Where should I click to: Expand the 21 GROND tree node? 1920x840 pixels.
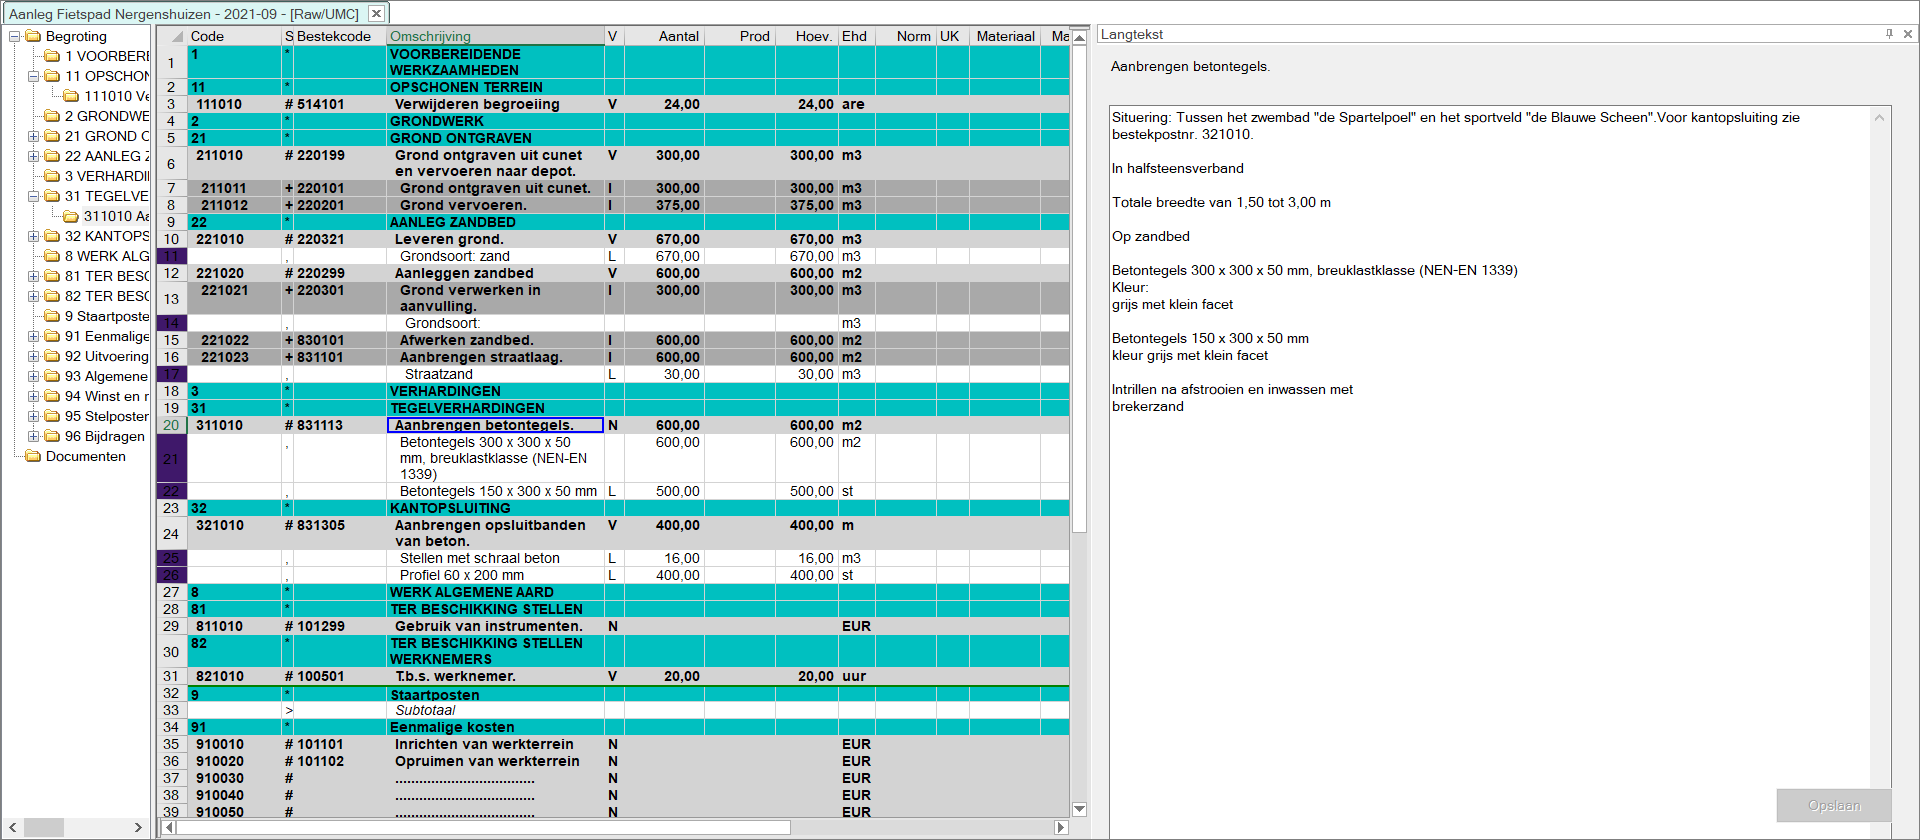[34, 136]
